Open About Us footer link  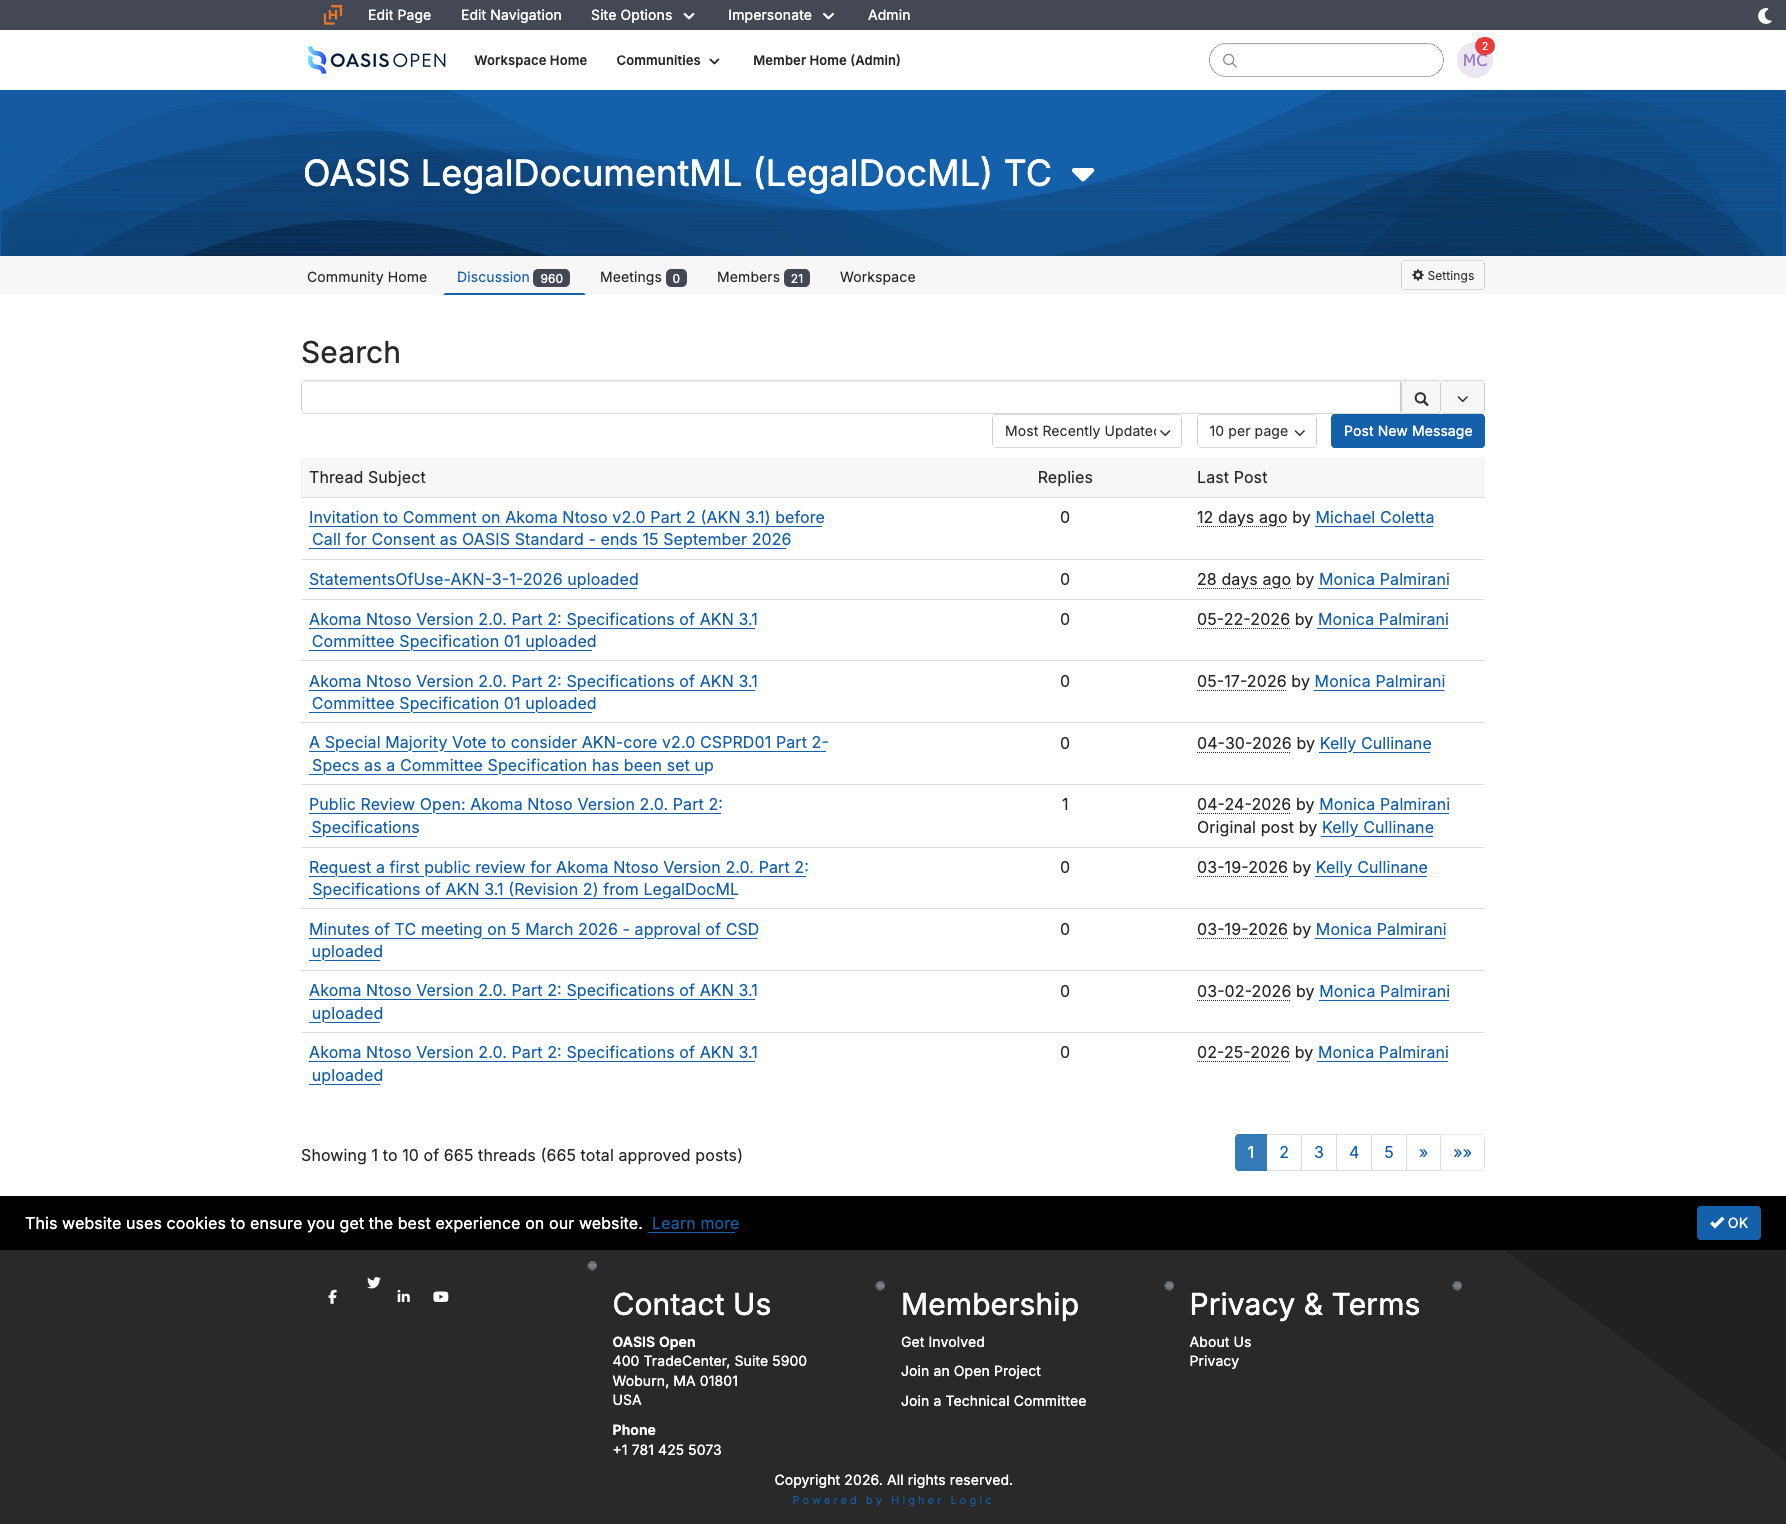point(1220,1342)
